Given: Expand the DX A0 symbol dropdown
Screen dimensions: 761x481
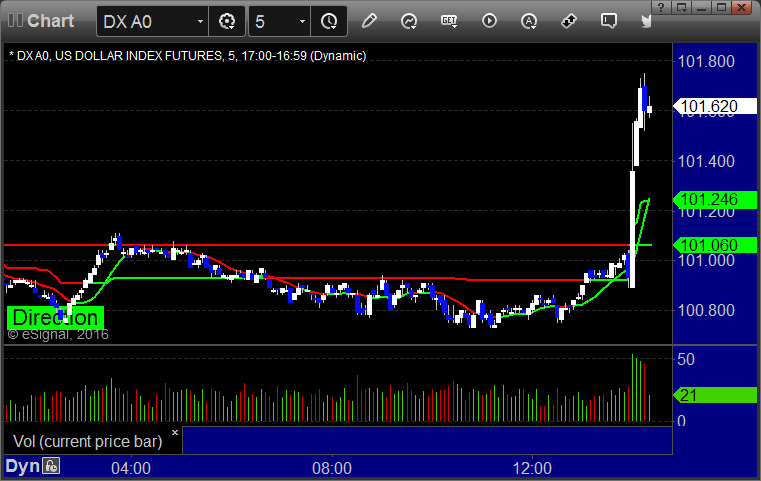Looking at the screenshot, I should pos(200,21).
